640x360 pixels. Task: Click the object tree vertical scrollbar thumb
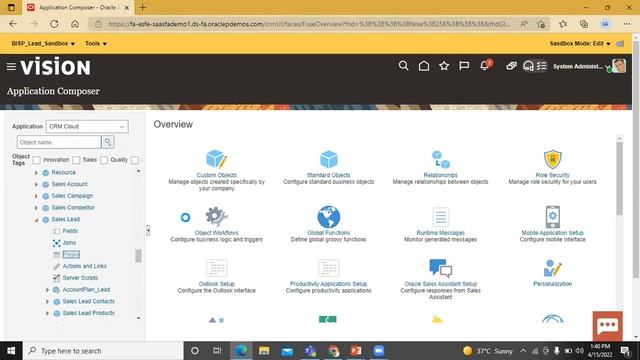(x=138, y=256)
